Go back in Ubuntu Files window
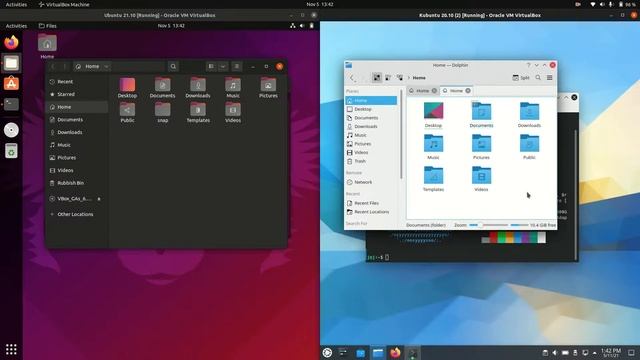The width and height of the screenshot is (640, 360). (53, 66)
